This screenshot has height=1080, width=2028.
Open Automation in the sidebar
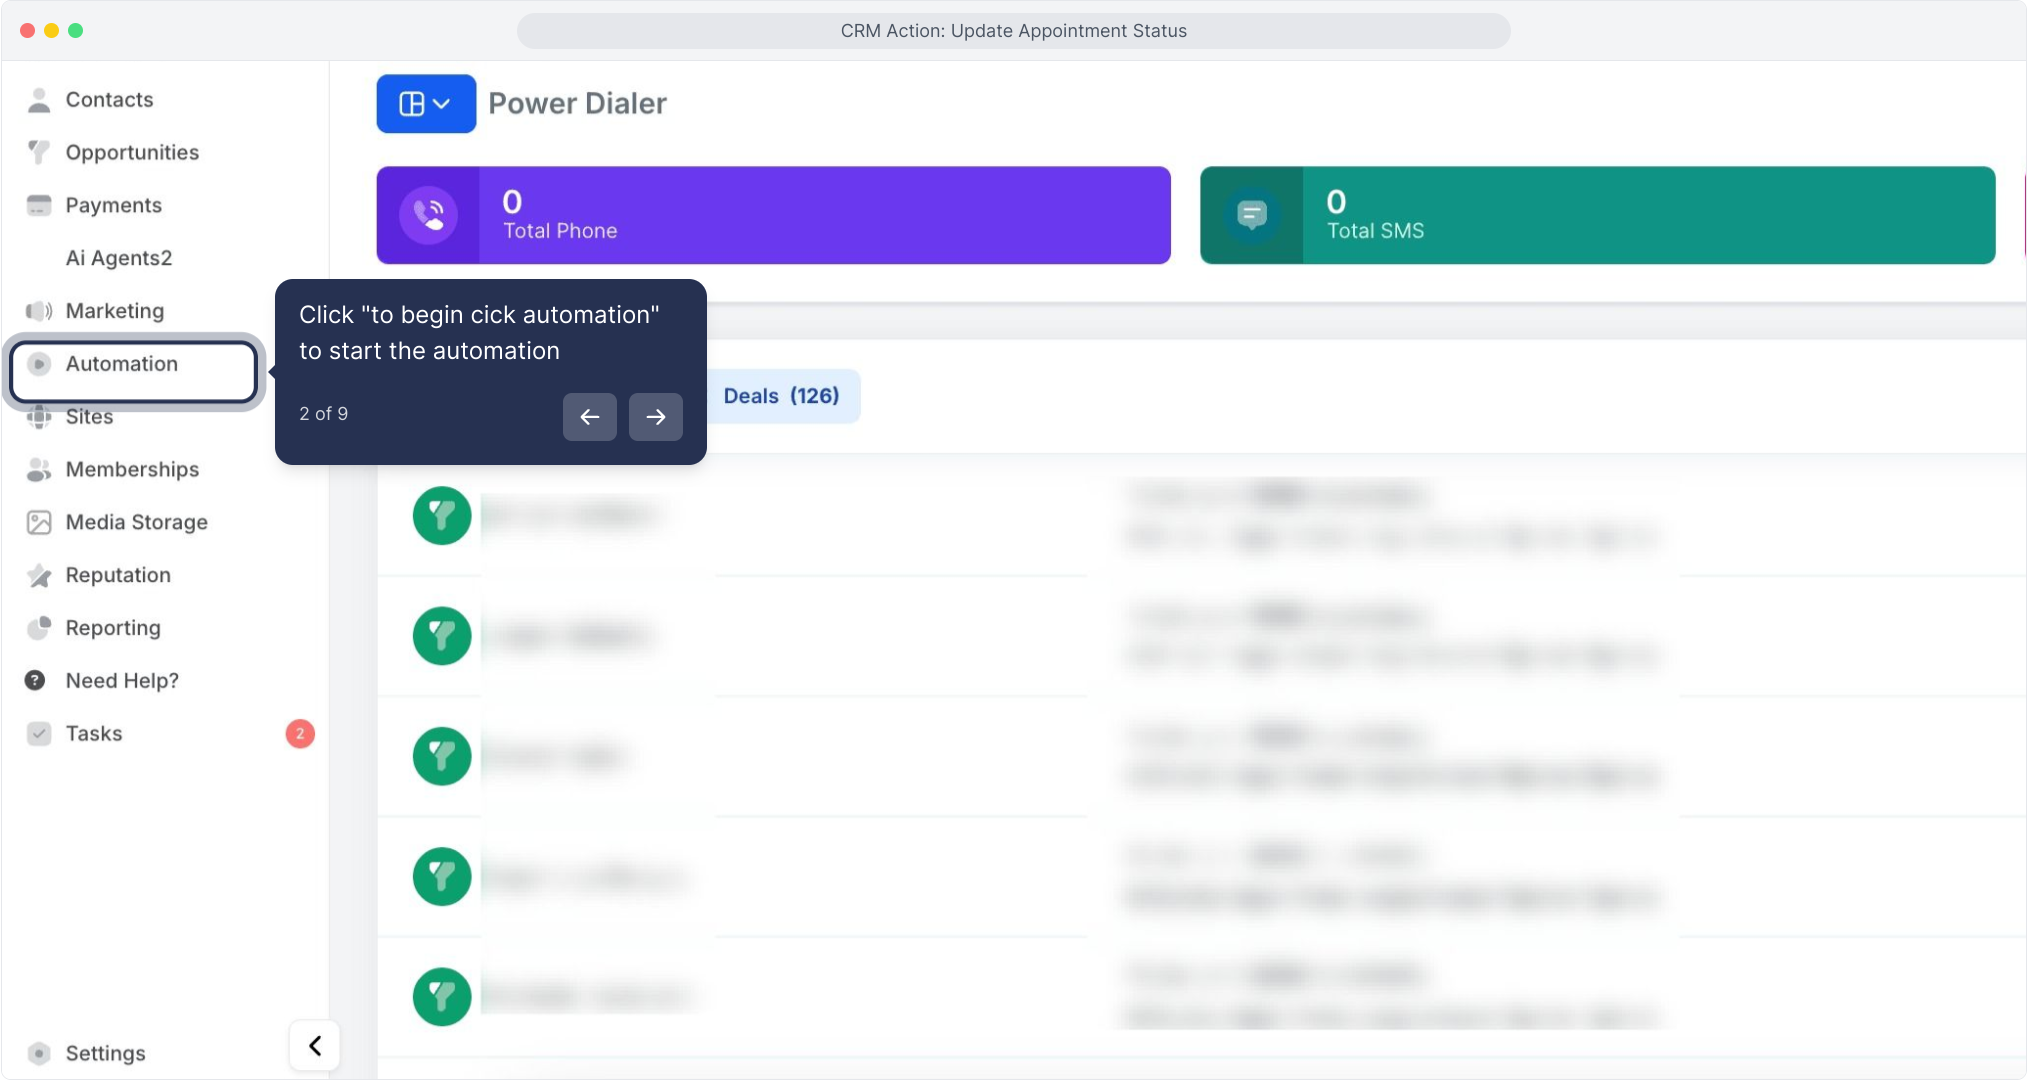(x=122, y=364)
